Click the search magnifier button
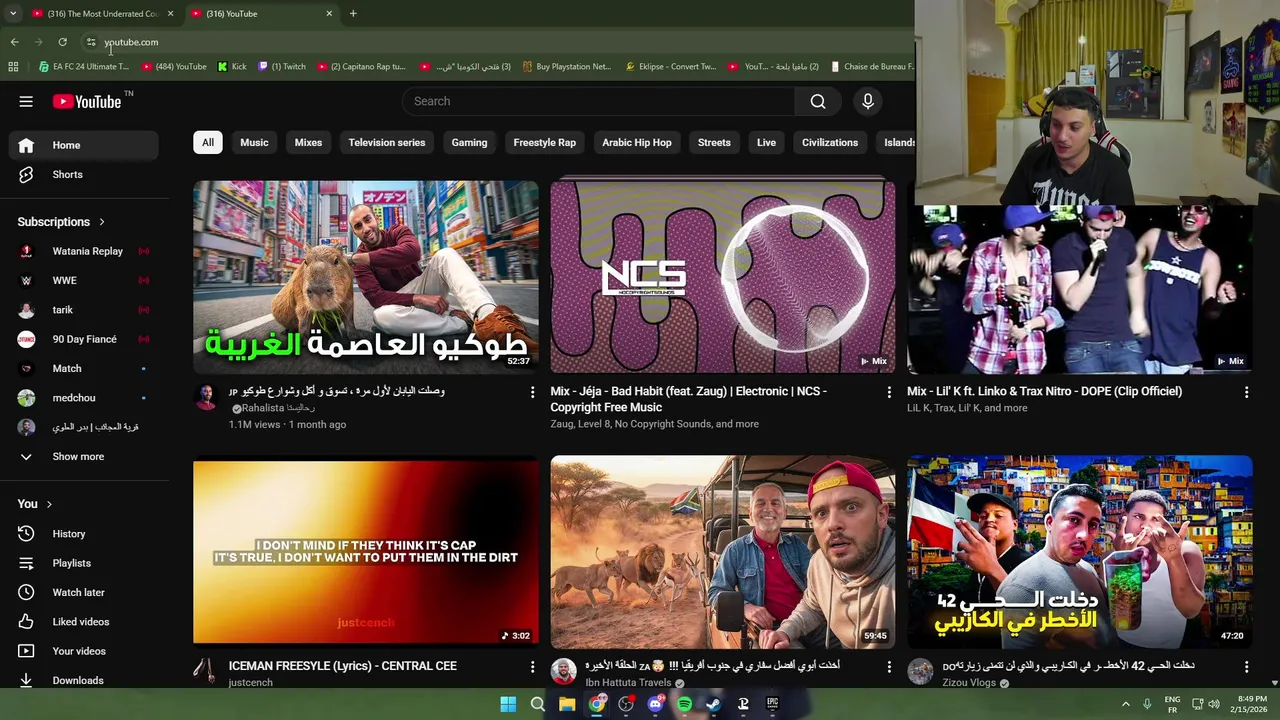Screen dimensions: 1280x720 pyautogui.click(x=818, y=101)
